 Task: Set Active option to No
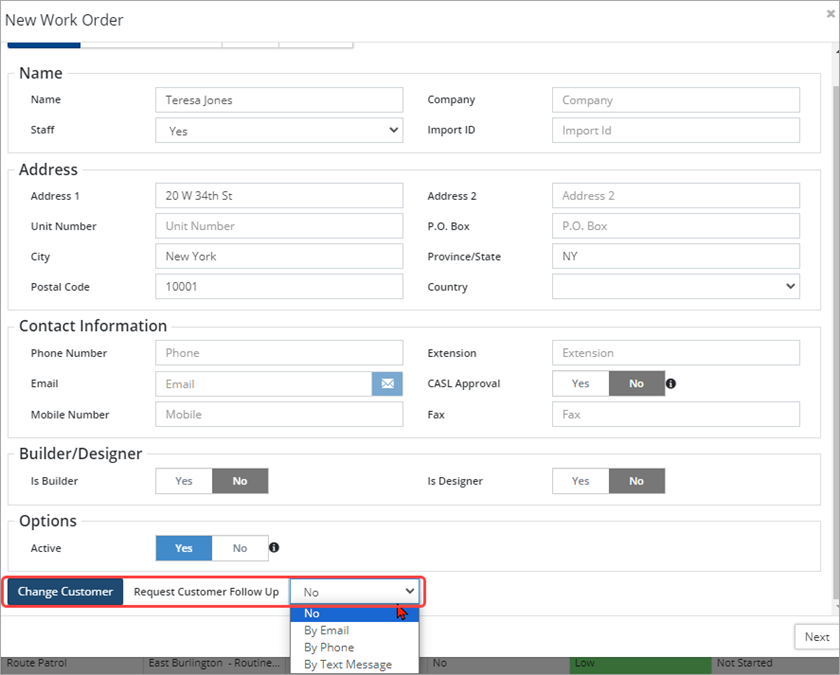(x=240, y=548)
